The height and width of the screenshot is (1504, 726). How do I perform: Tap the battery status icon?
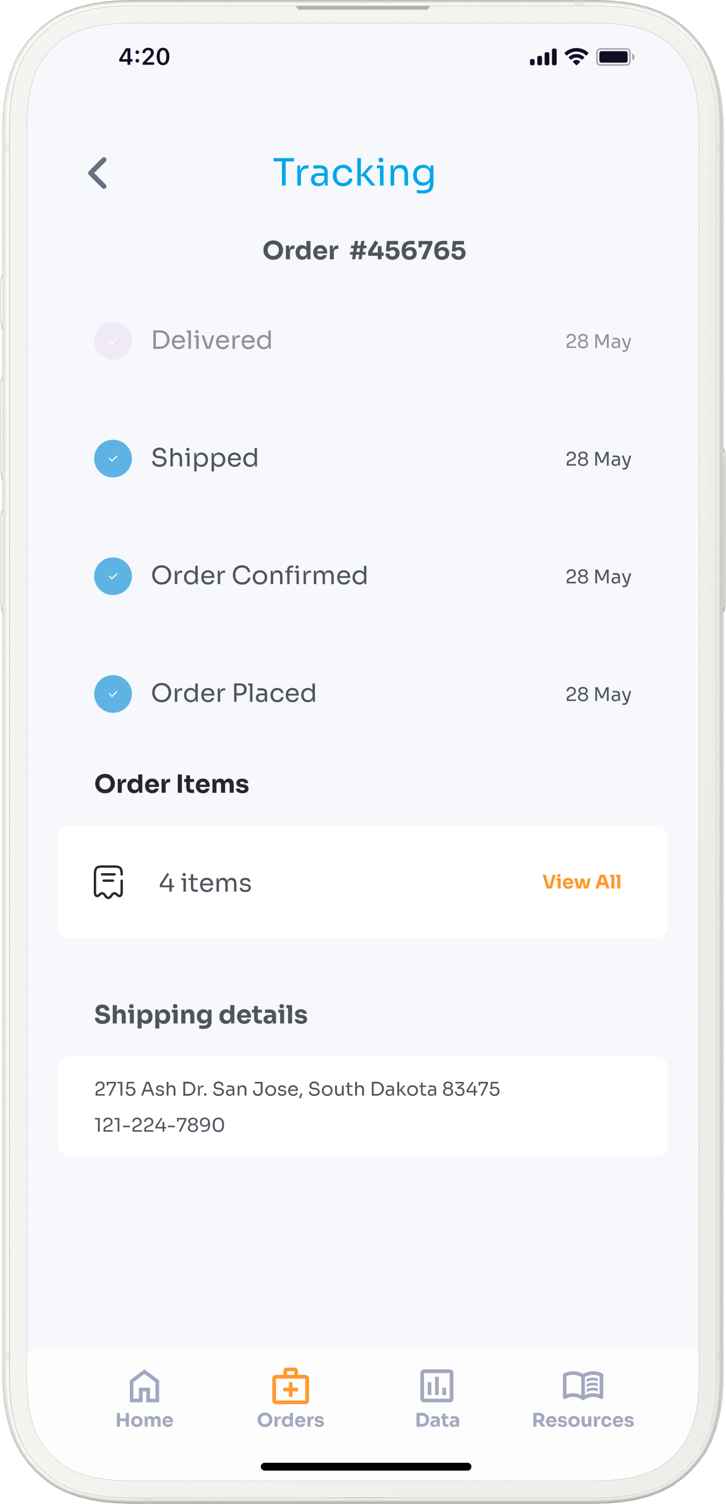[615, 57]
